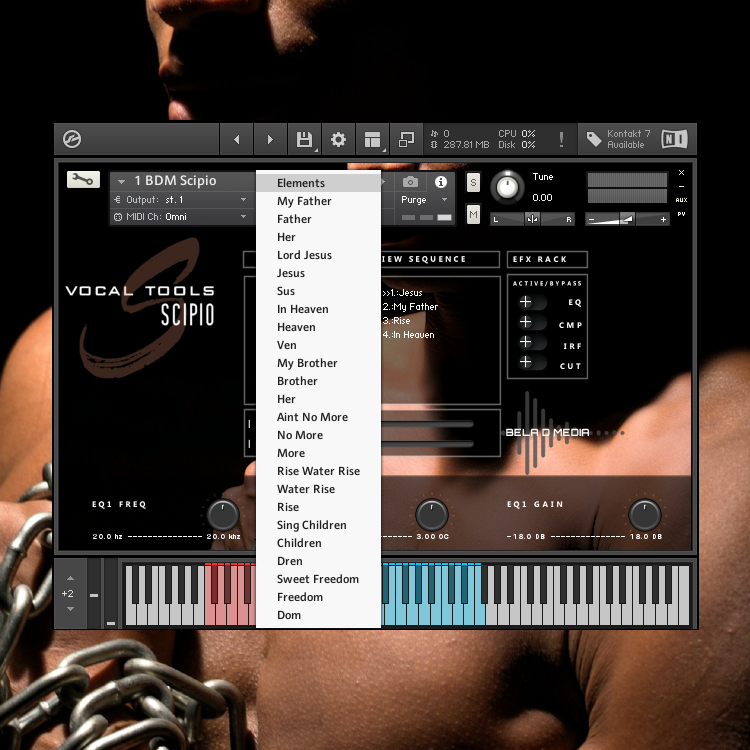This screenshot has height=750, width=750.
Task: Click the View Sequence button
Action: click(440, 259)
